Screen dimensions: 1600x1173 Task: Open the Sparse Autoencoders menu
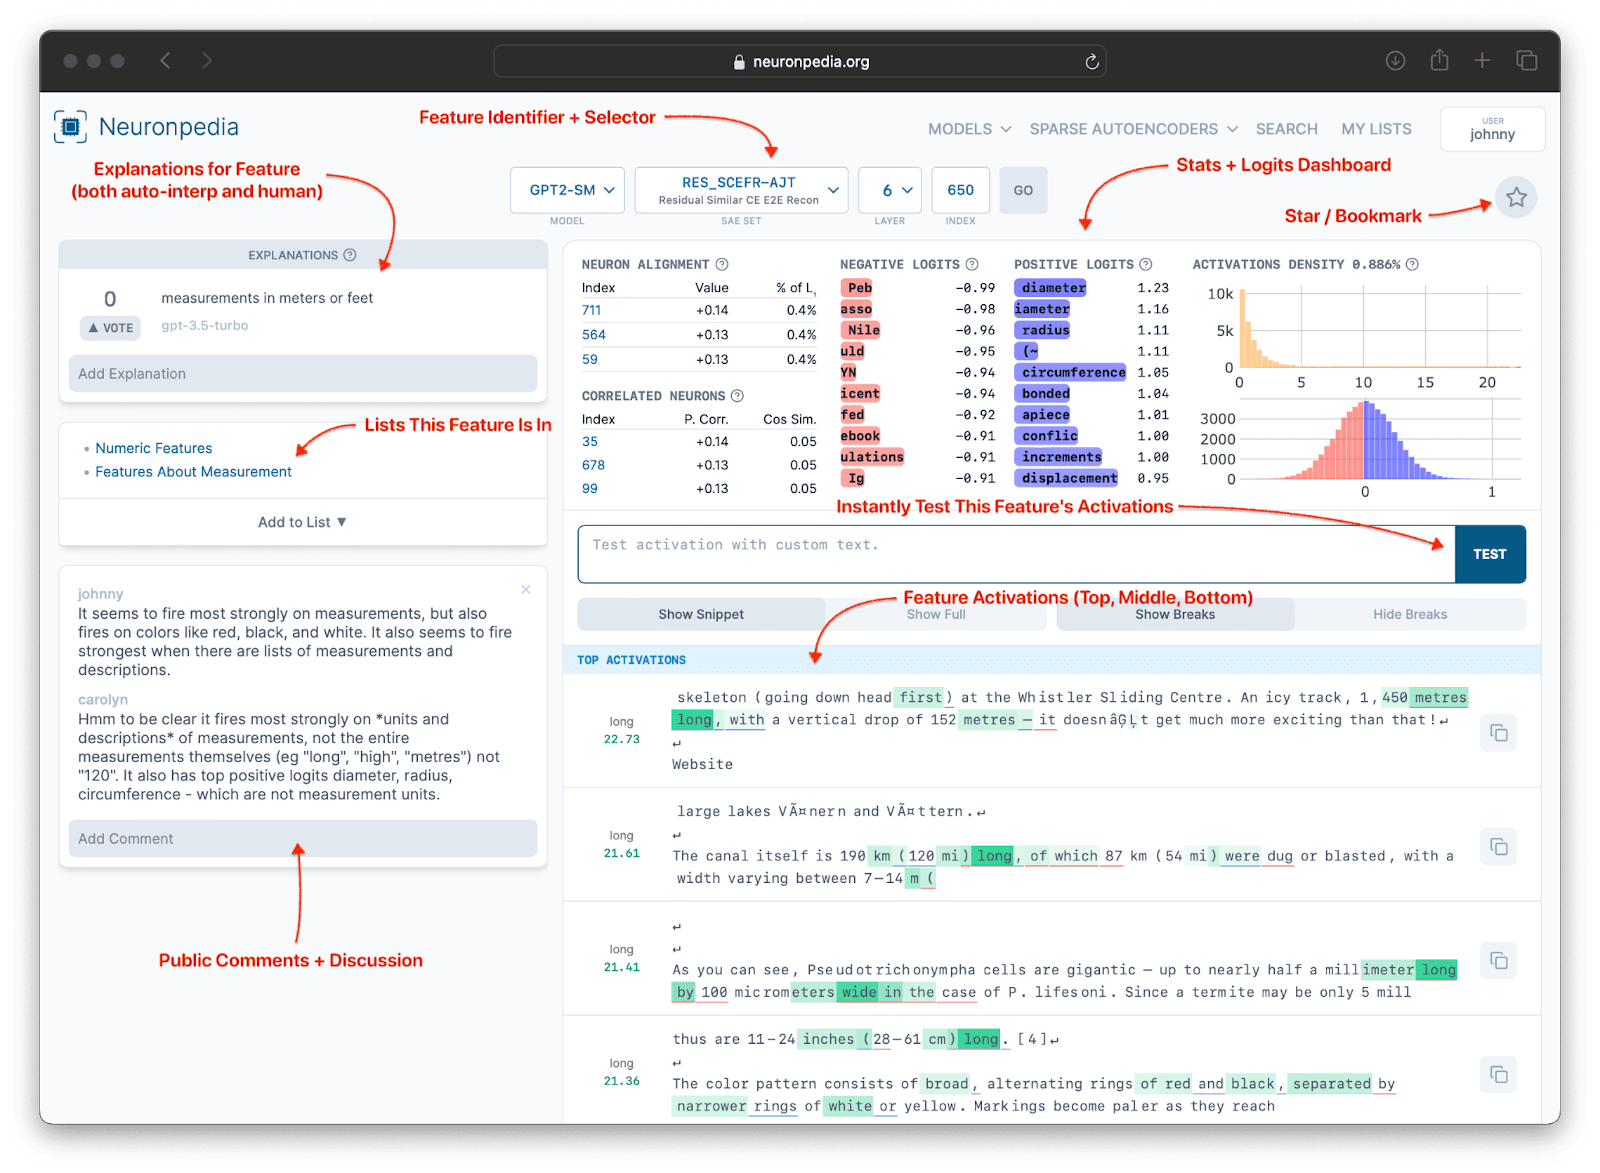1134,129
